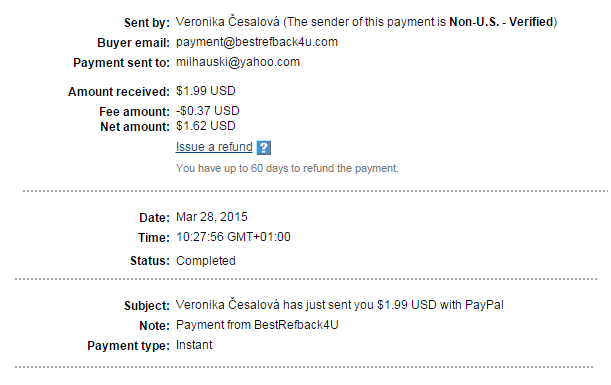Click the $1.99 USD amount received value
This screenshot has height=385, width=611.
tap(206, 91)
